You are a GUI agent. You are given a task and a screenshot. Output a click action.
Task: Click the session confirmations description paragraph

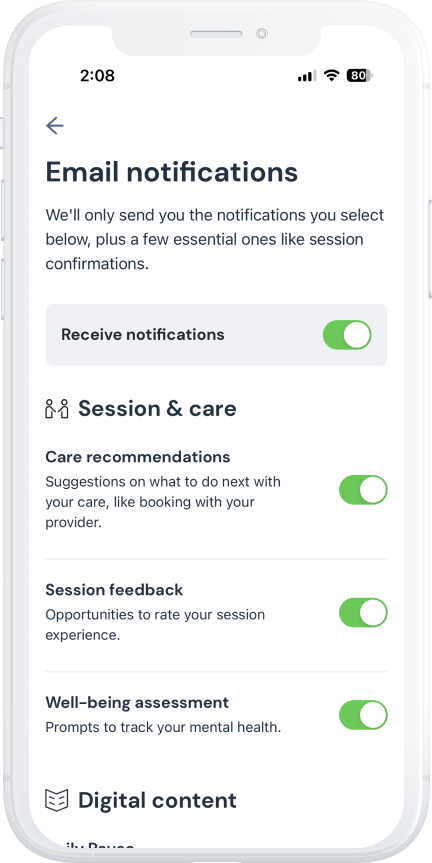pos(215,239)
